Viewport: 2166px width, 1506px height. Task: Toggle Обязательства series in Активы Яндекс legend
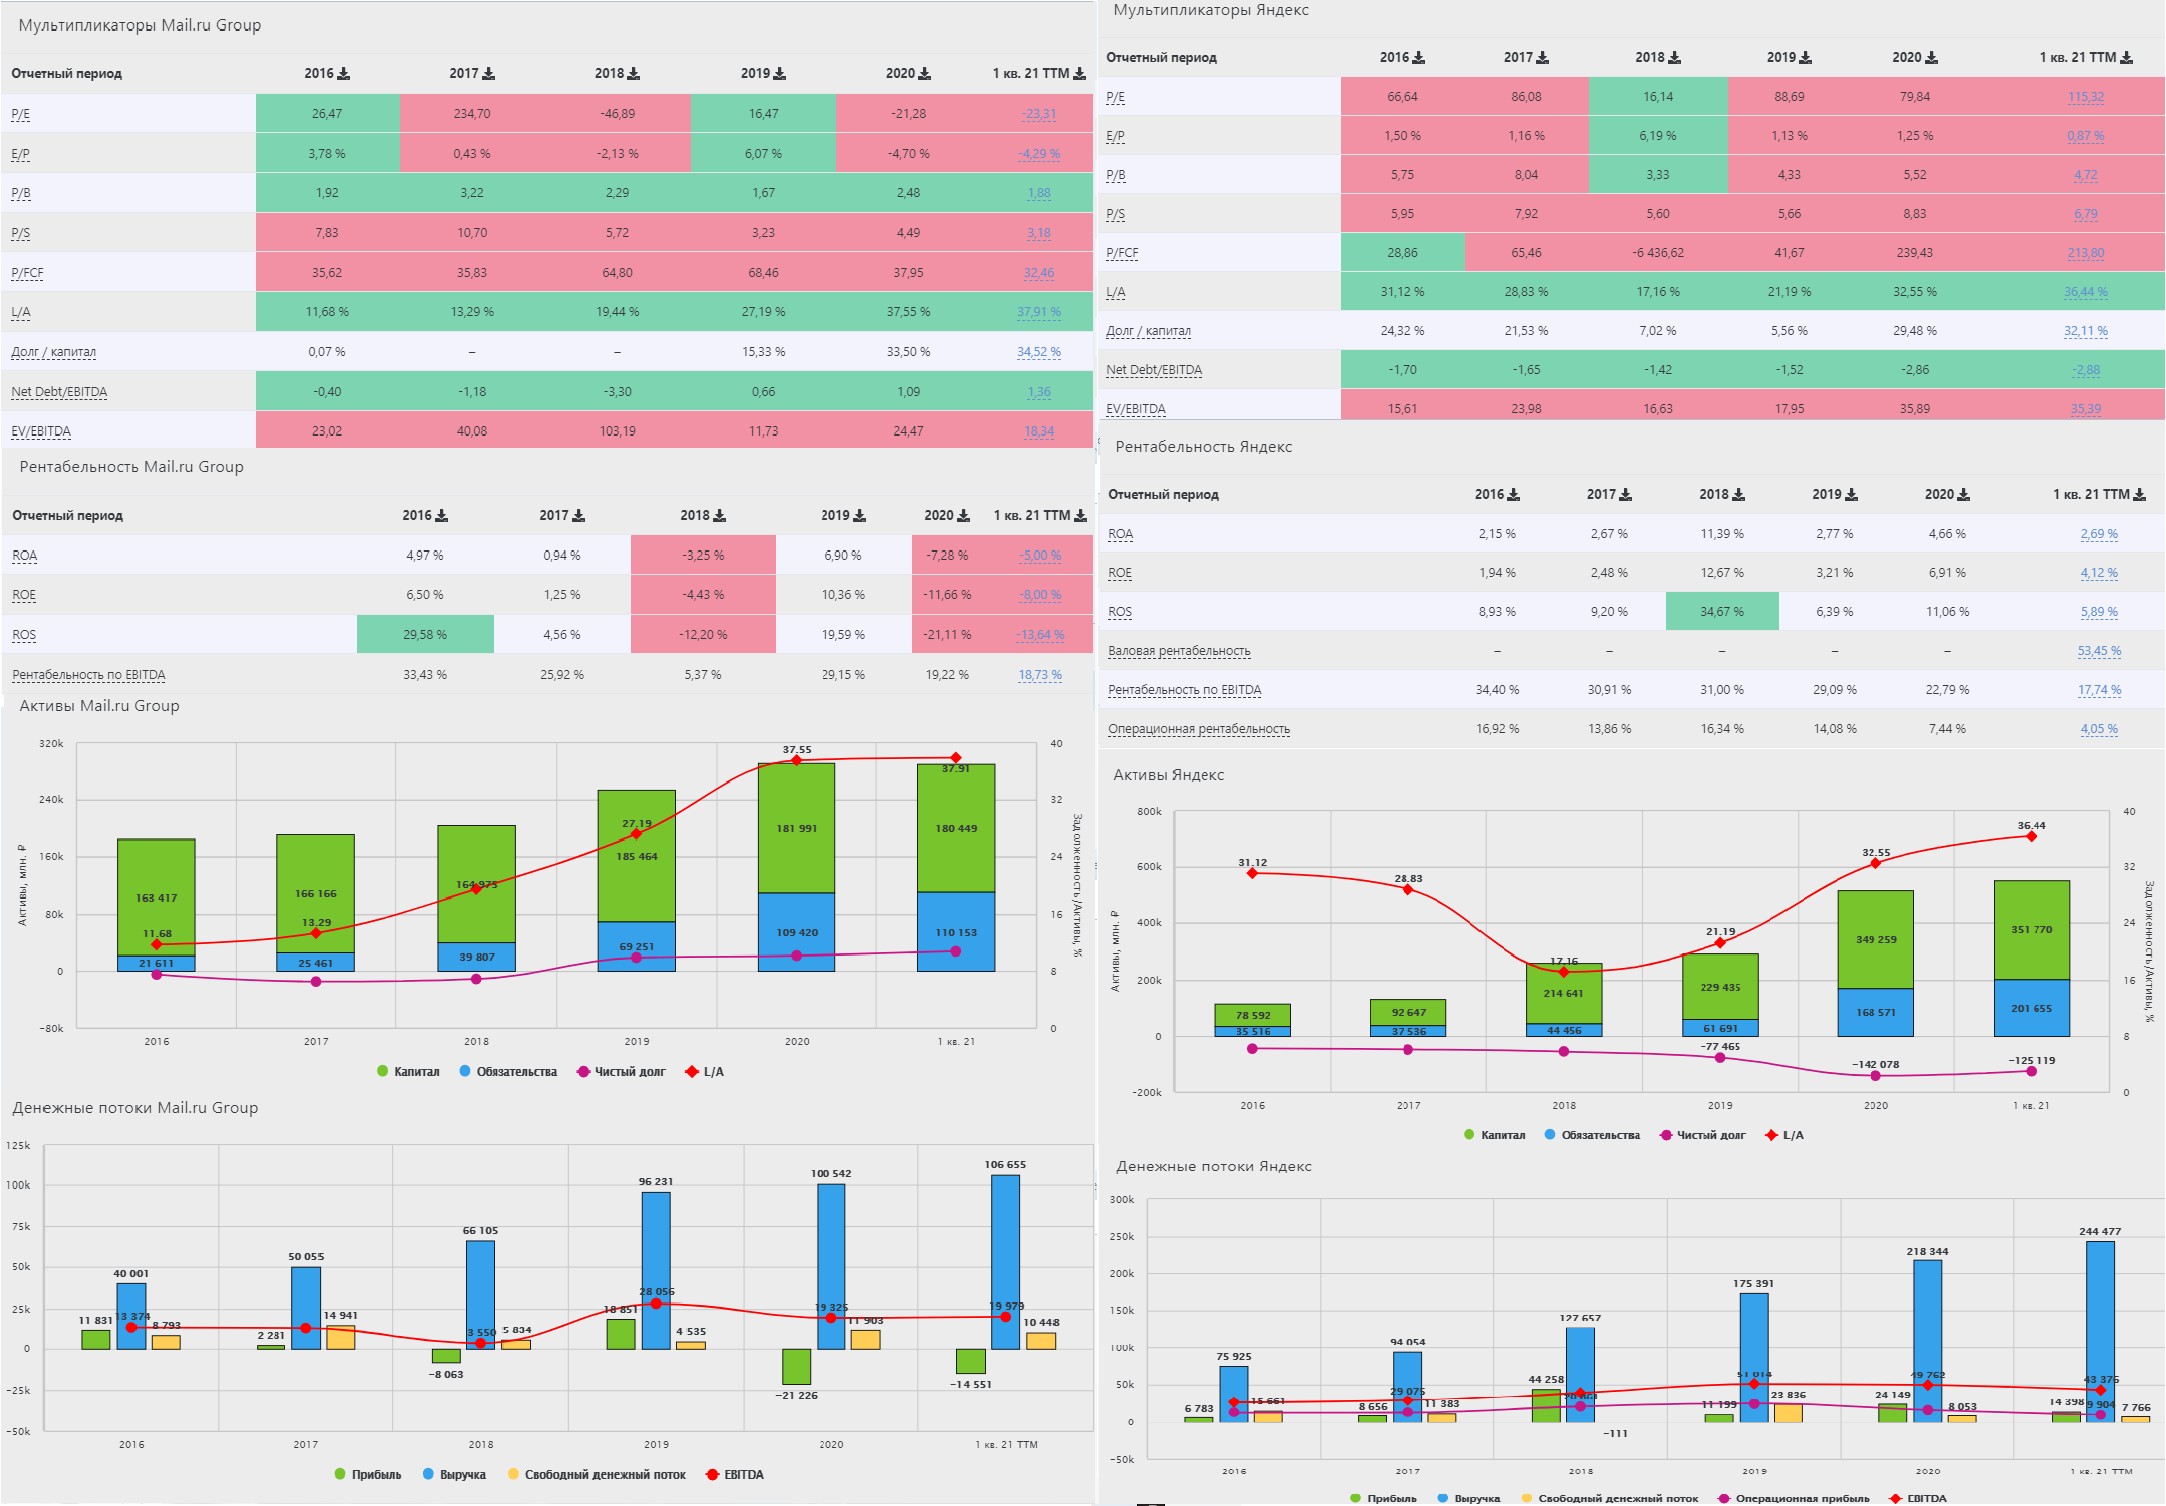point(1593,1135)
